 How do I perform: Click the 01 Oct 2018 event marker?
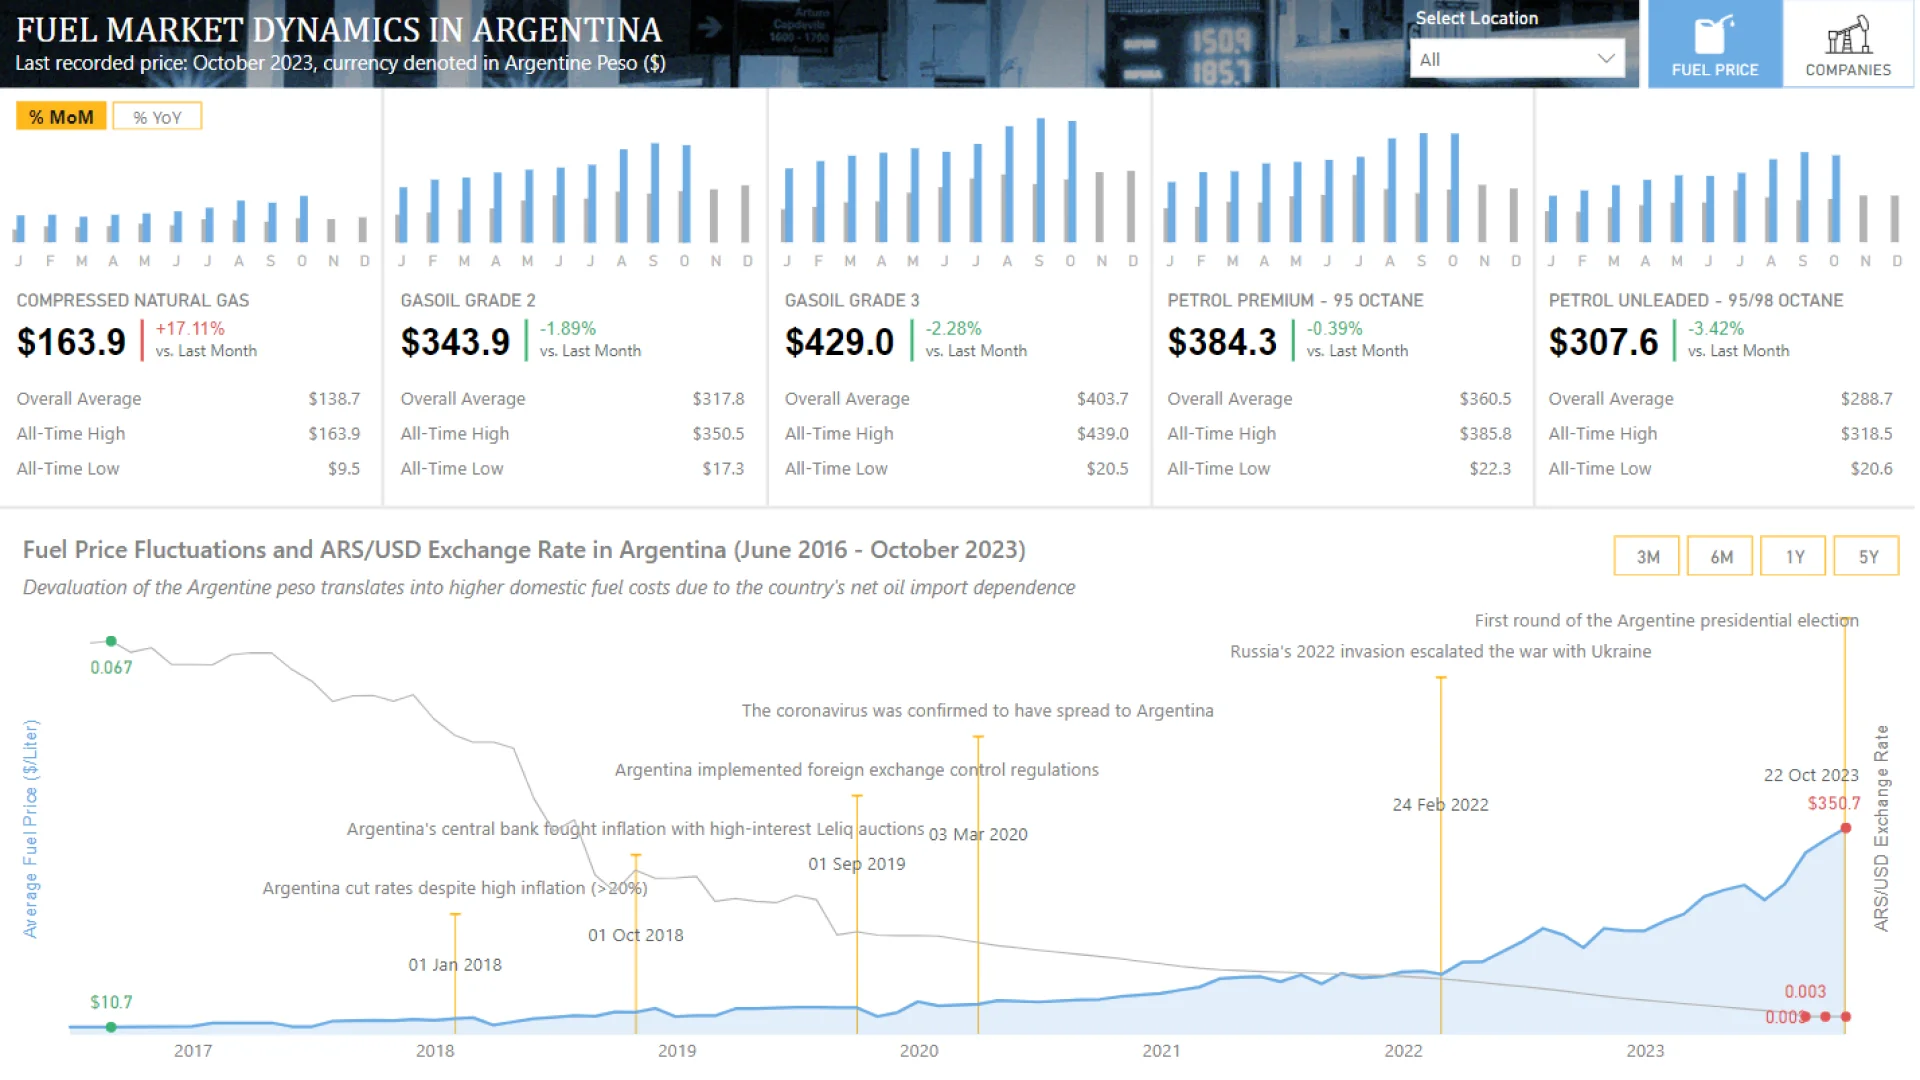pos(636,935)
